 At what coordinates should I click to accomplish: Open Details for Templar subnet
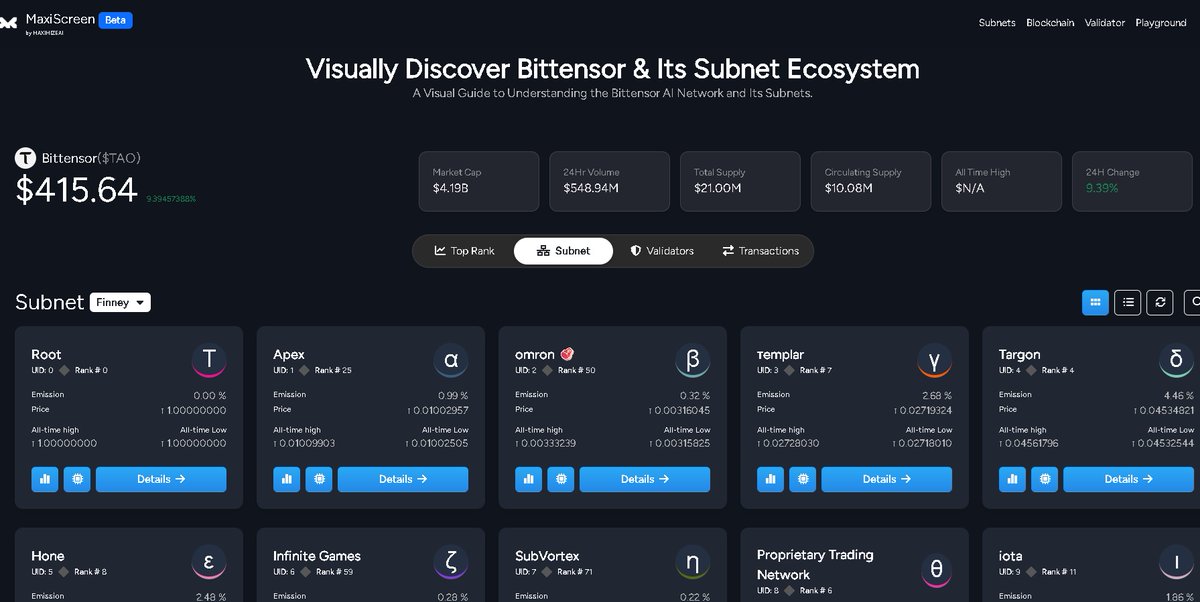[x=887, y=479]
